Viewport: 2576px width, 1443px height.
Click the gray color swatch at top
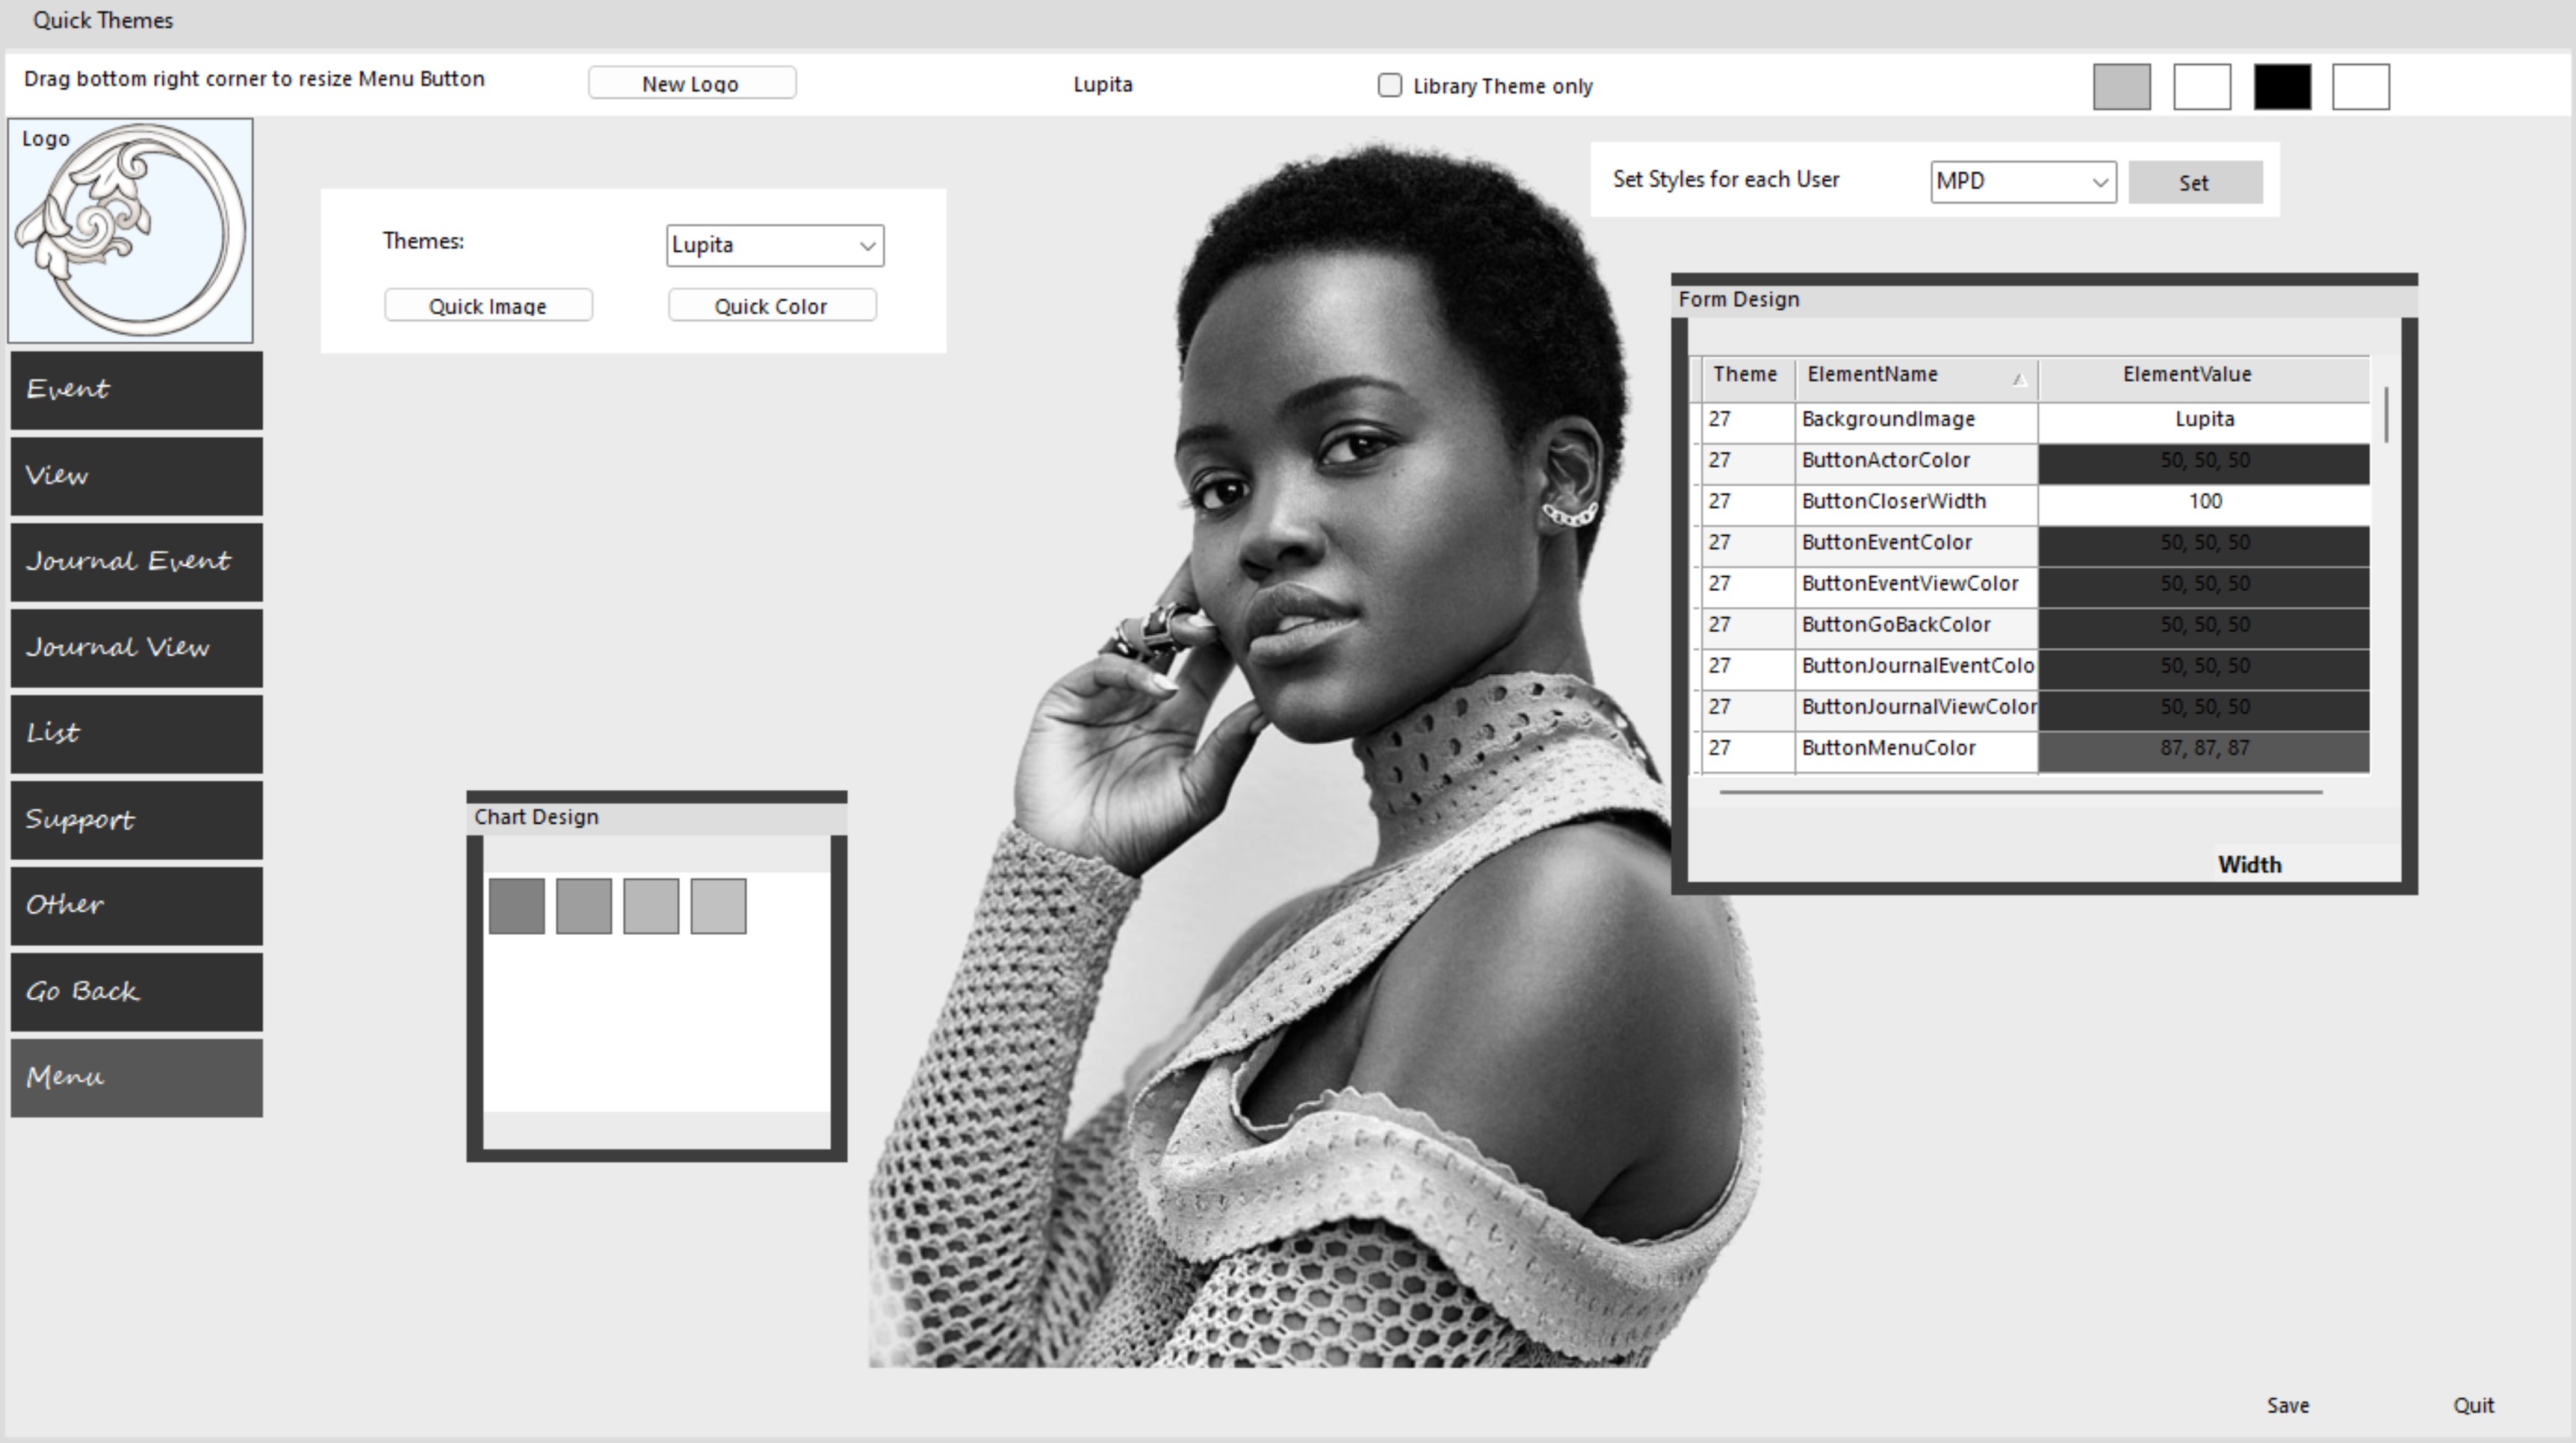(2121, 86)
